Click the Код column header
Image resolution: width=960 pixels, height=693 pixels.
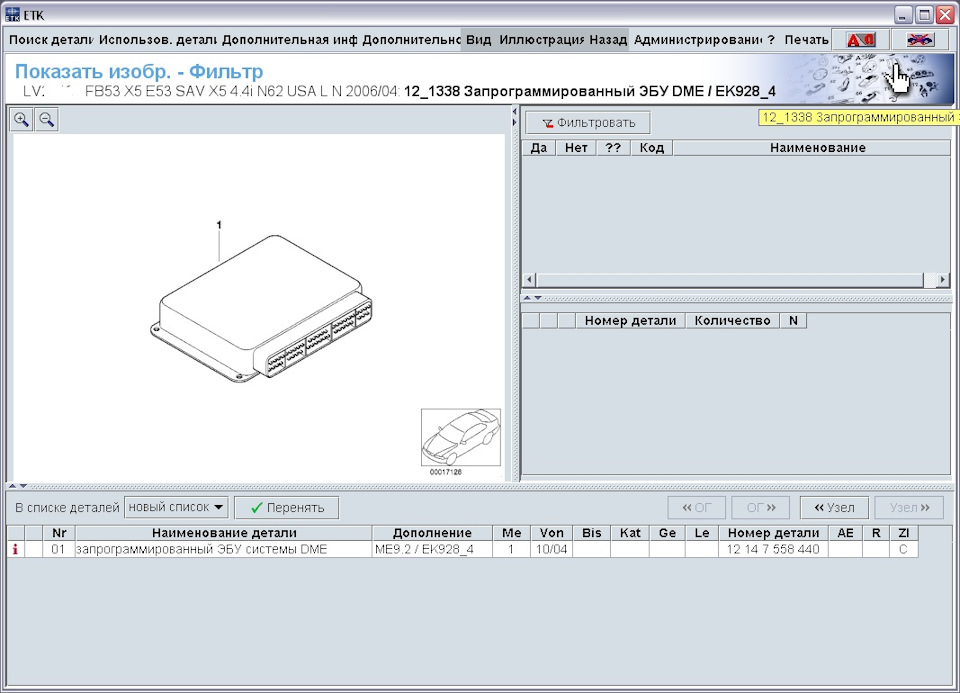651,148
